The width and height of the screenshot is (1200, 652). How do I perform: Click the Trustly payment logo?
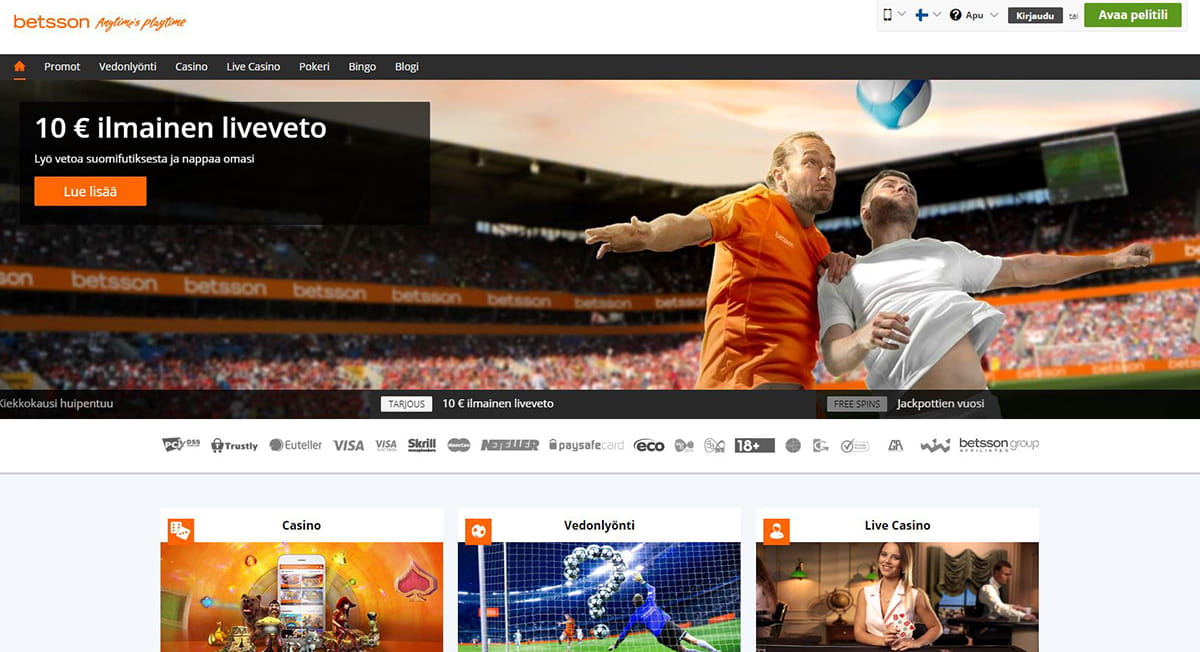[x=234, y=445]
